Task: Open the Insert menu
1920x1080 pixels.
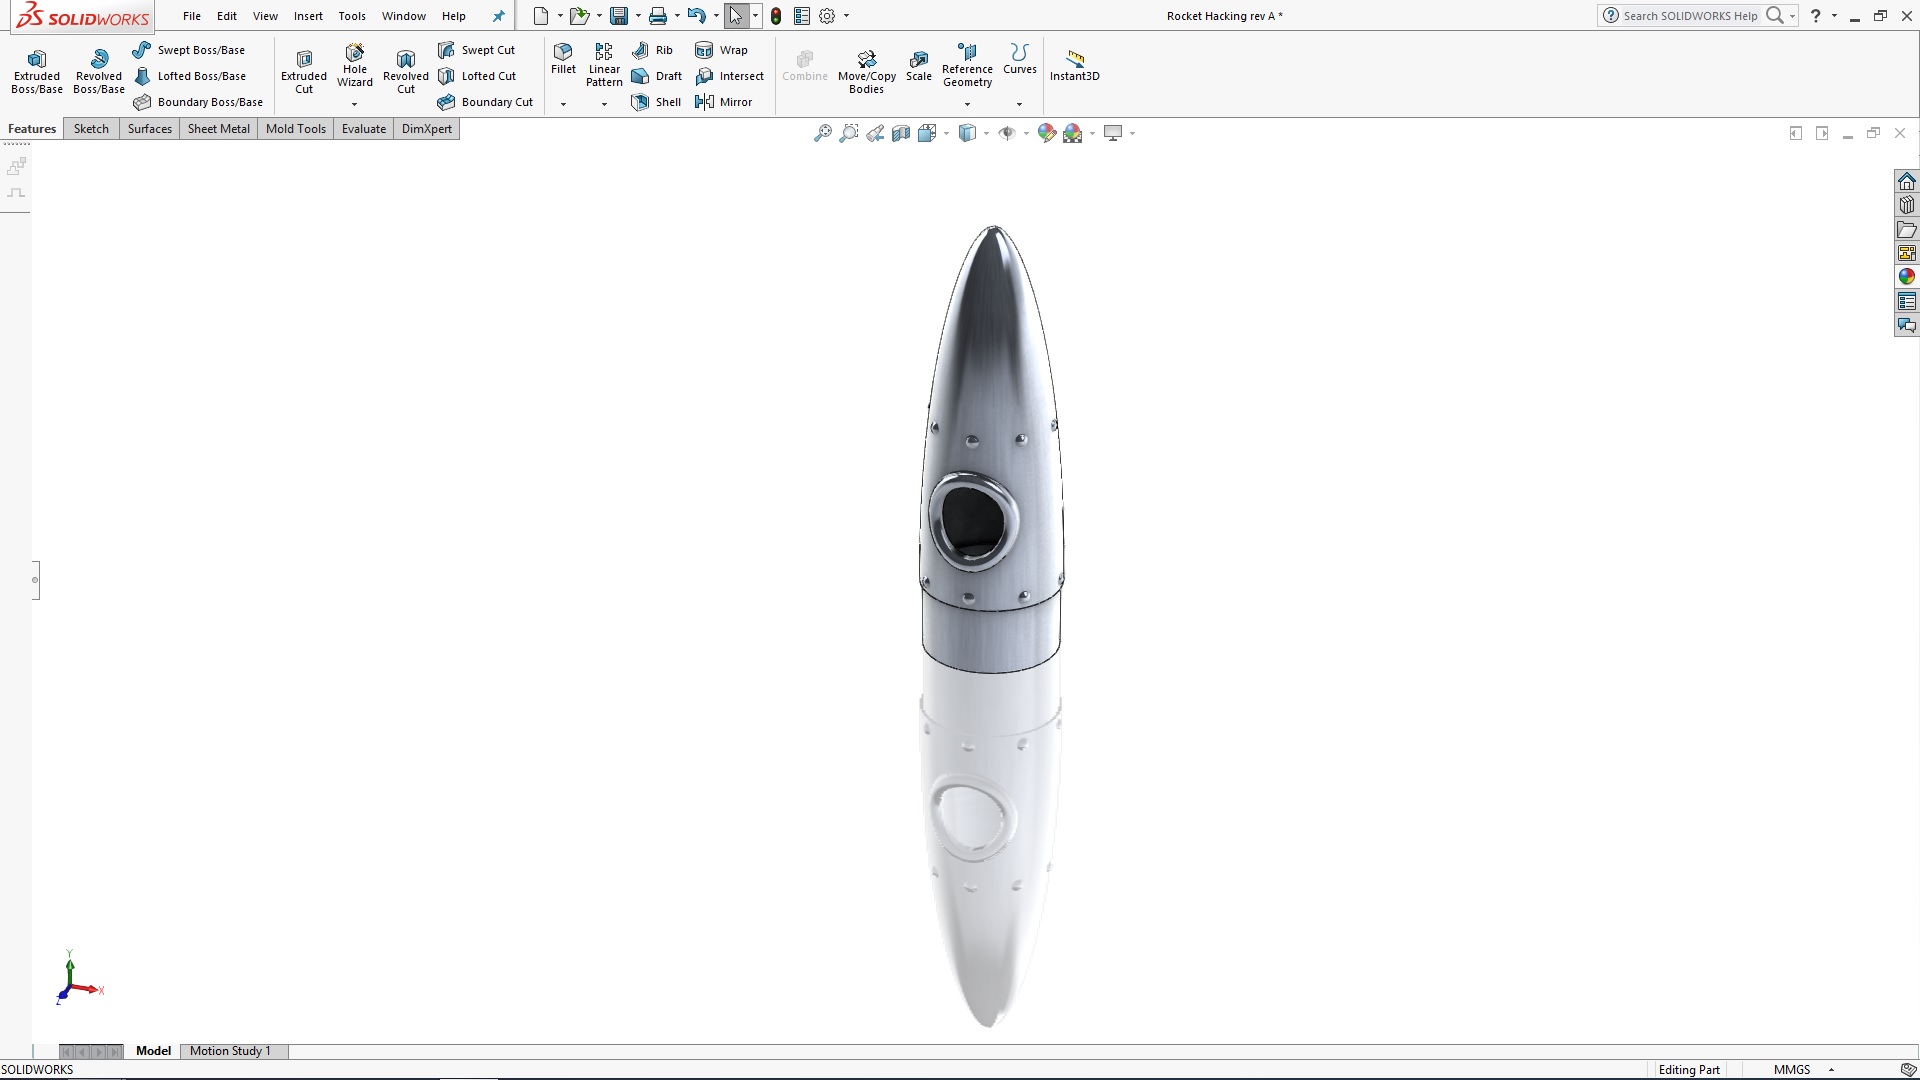Action: click(308, 16)
